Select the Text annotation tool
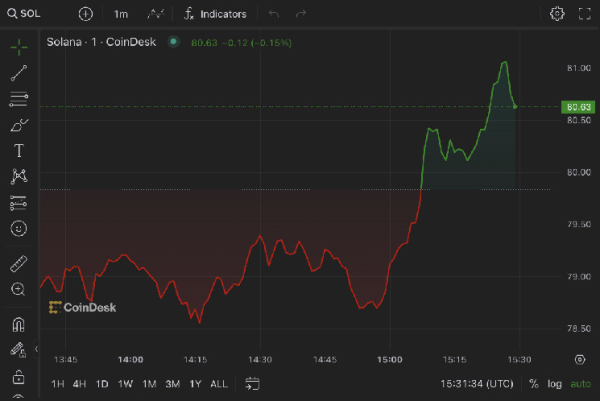 coord(18,151)
